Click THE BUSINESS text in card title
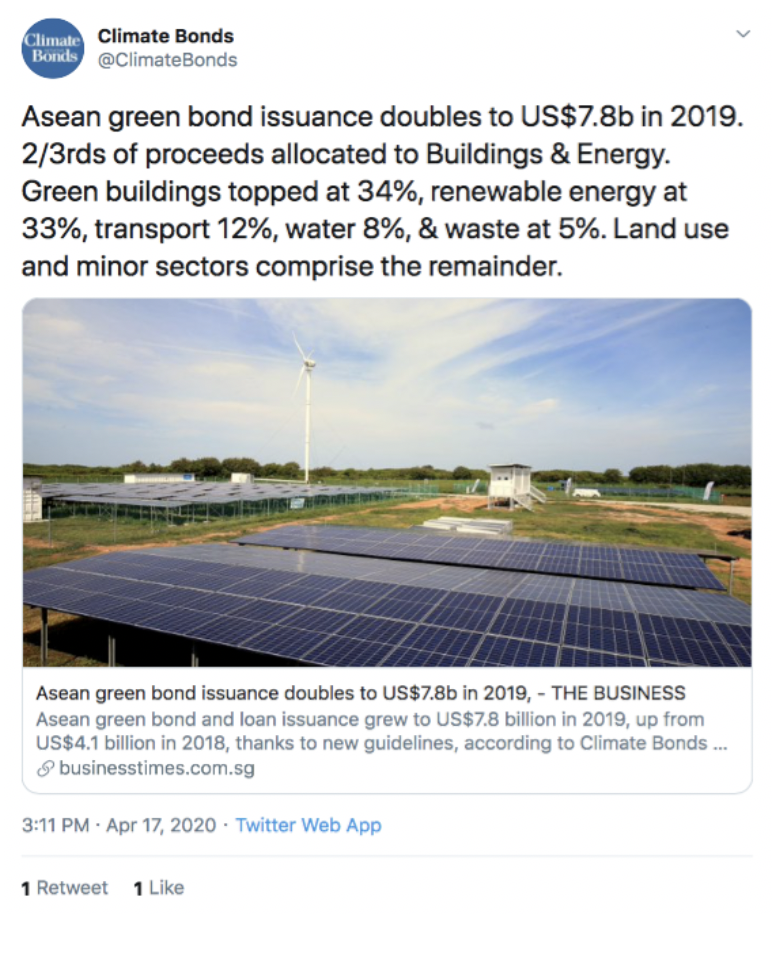 (618, 693)
